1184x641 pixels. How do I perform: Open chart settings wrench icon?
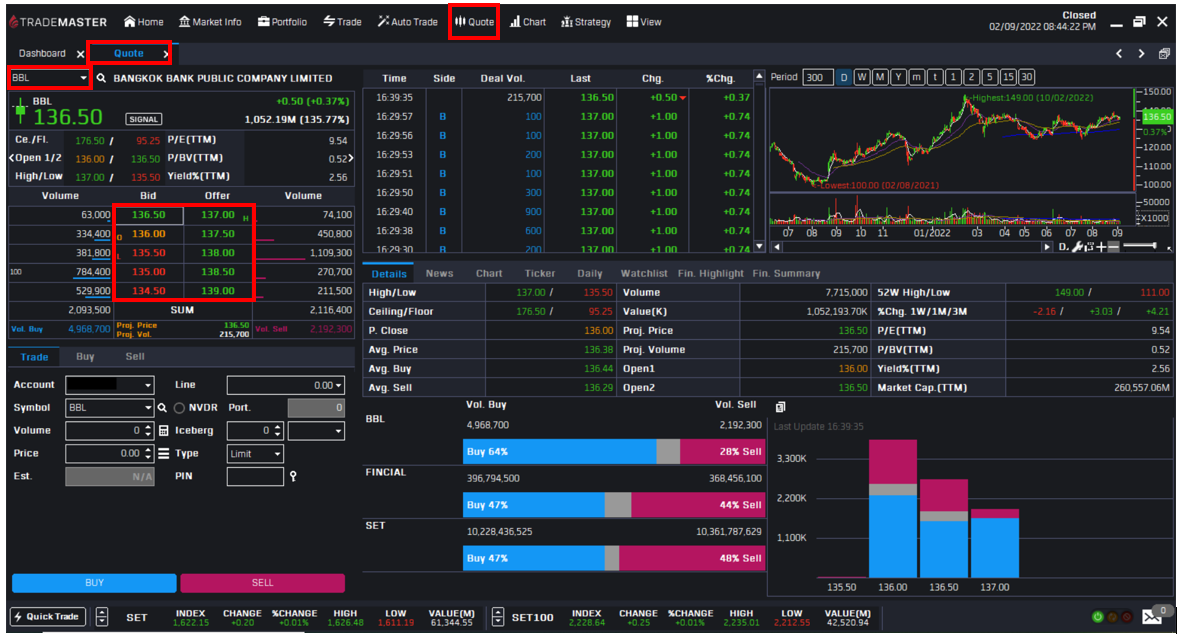click(x=1078, y=247)
